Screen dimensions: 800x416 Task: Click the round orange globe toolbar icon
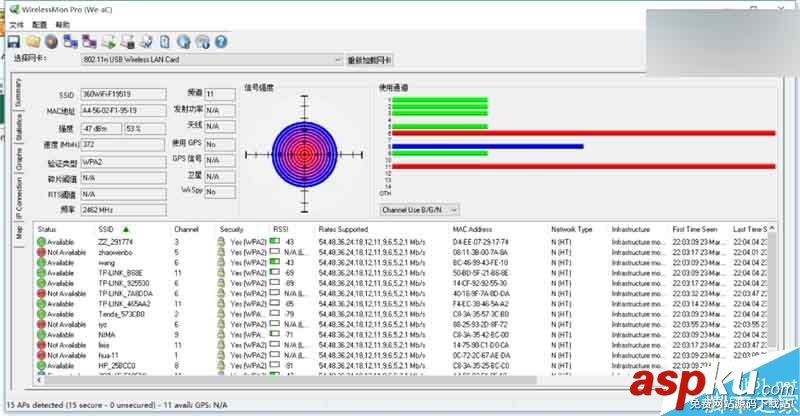click(x=52, y=41)
